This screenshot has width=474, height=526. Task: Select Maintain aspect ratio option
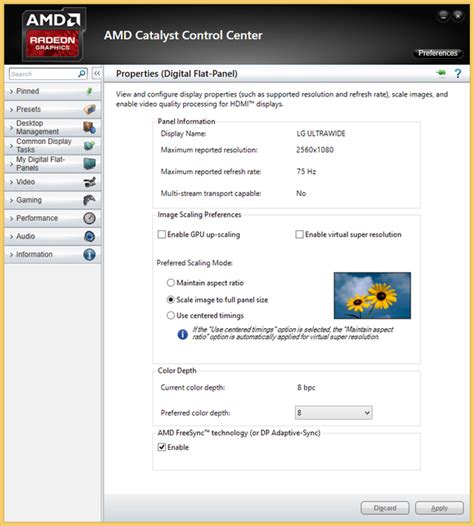[x=171, y=283]
